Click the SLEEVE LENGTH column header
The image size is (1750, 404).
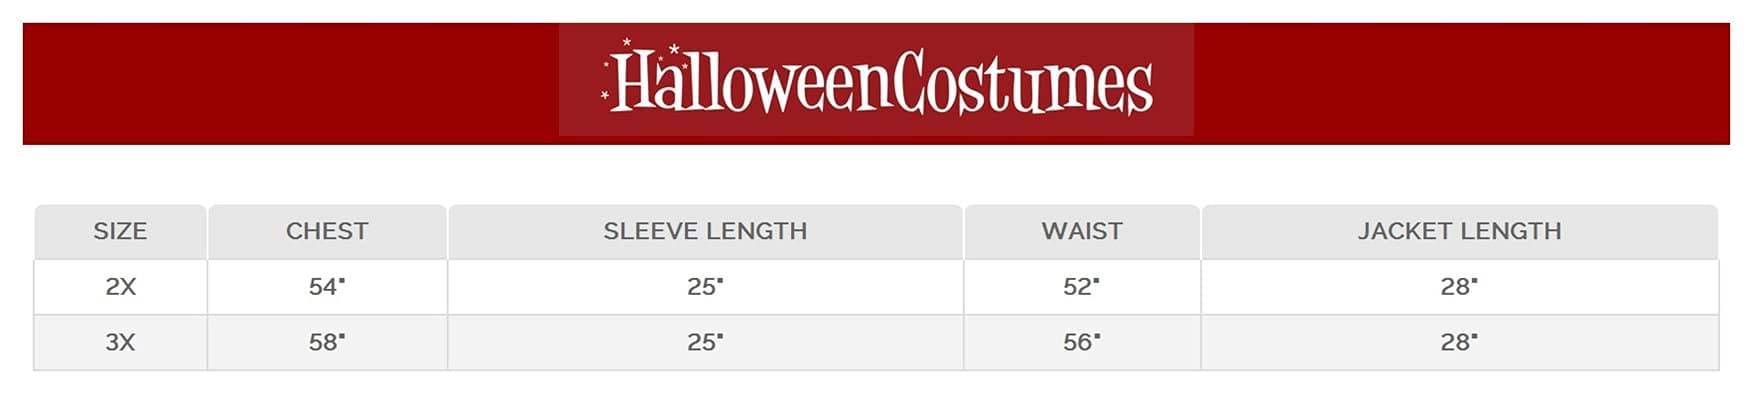[x=705, y=231]
